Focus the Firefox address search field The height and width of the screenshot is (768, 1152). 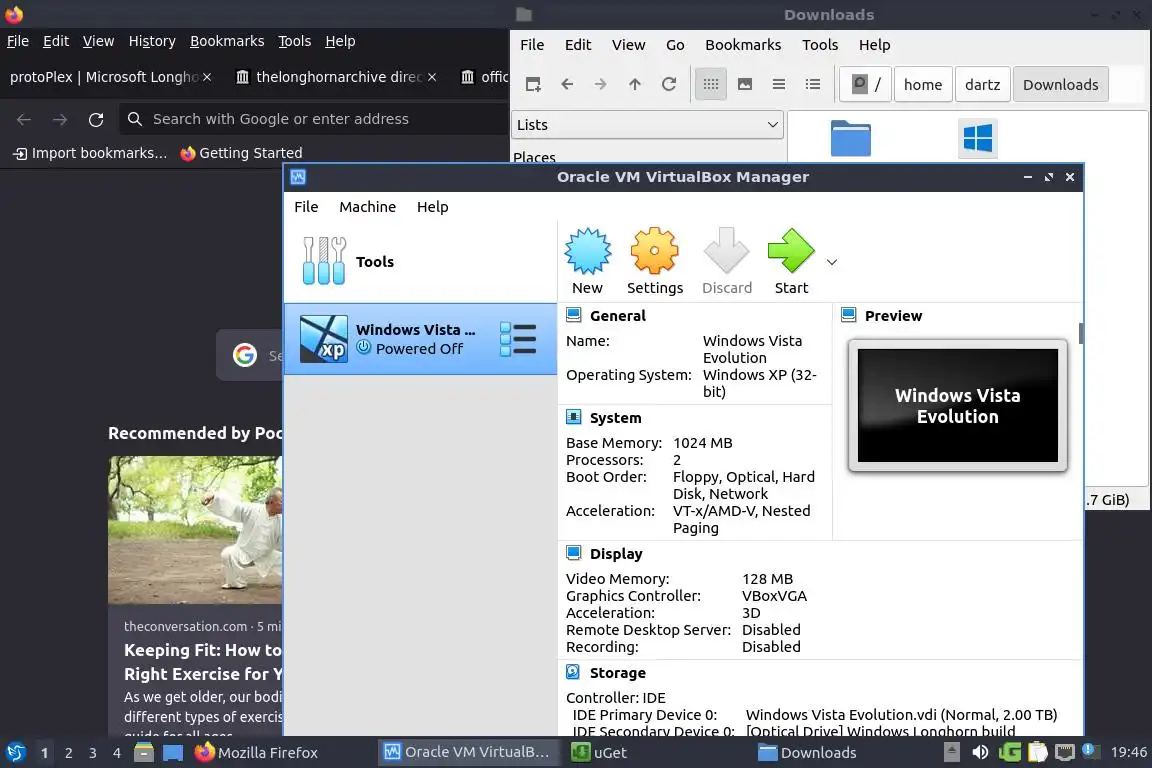314,119
